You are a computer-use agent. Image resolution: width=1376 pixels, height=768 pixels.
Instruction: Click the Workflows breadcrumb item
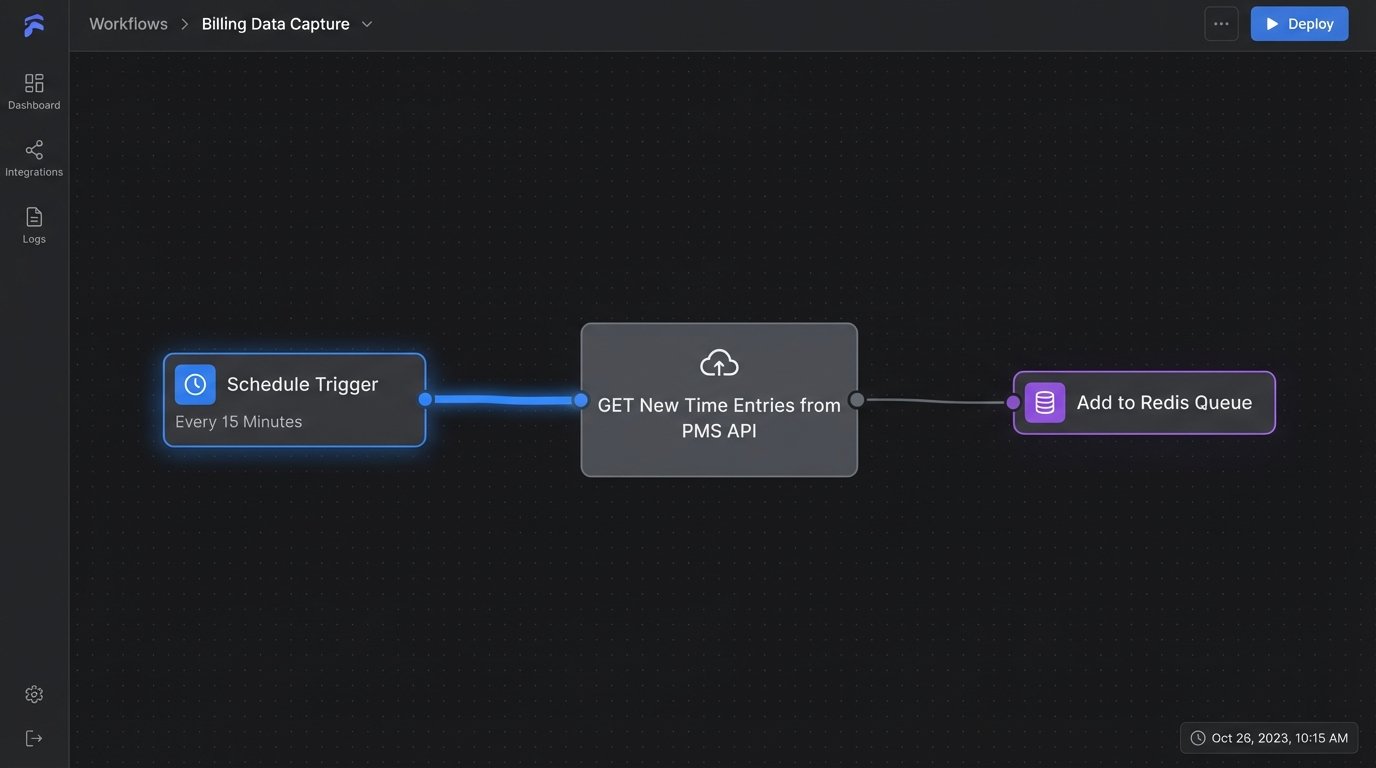(127, 23)
